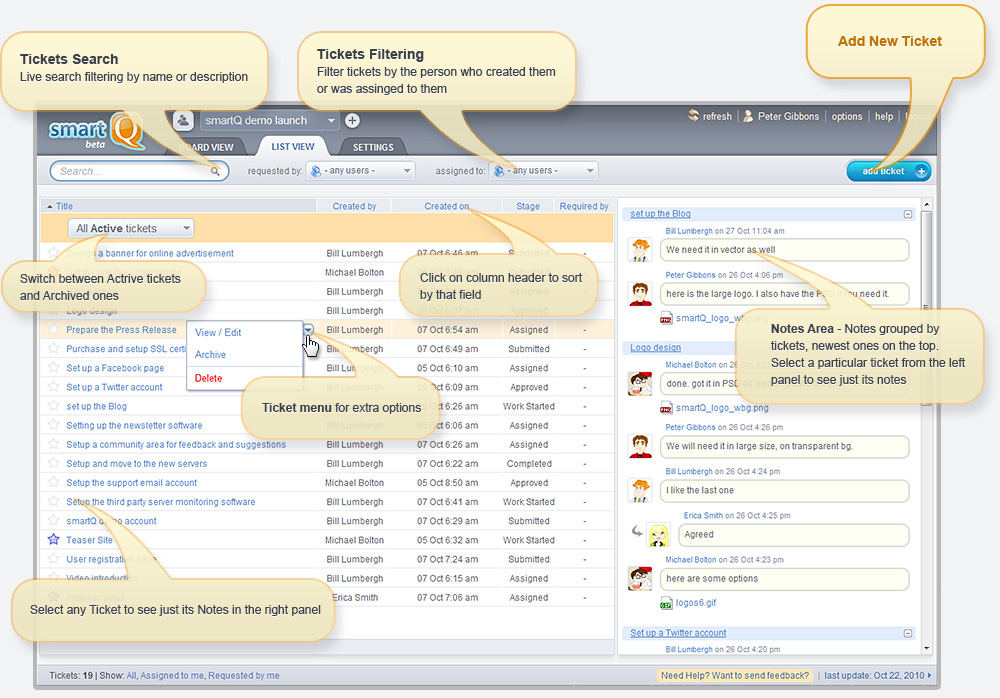1000x698 pixels.
Task: Star the Set up a Facebook page ticket
Action: tap(54, 368)
